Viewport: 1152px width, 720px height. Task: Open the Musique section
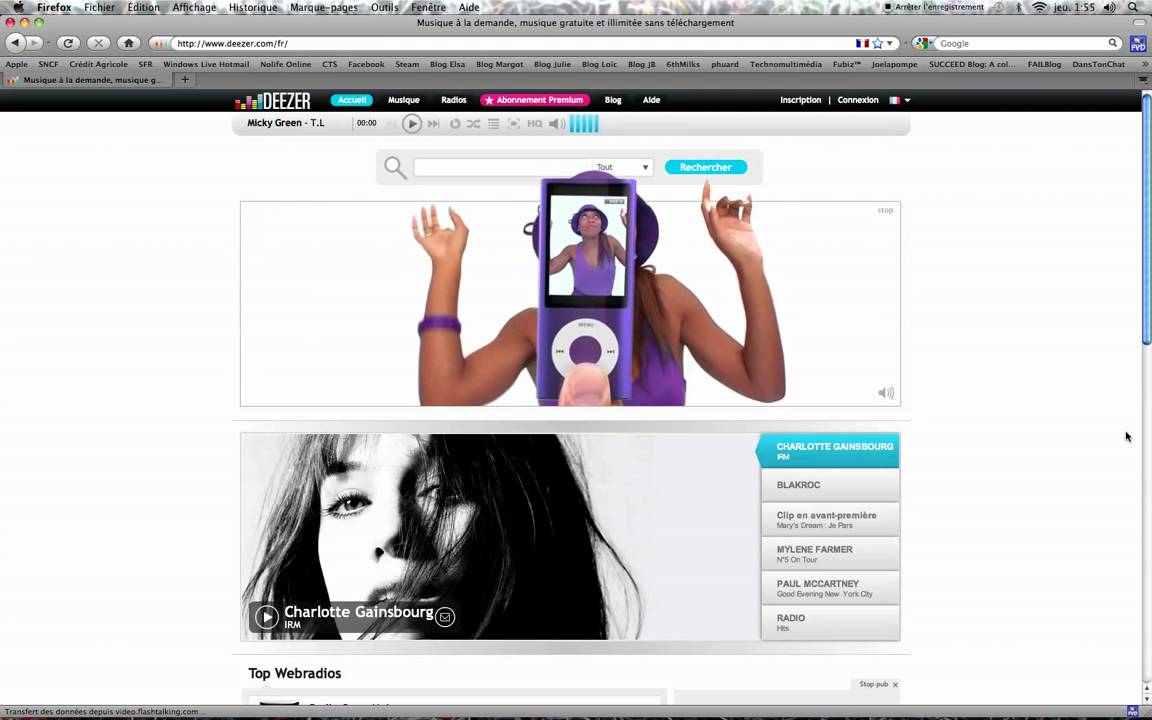[x=403, y=100]
